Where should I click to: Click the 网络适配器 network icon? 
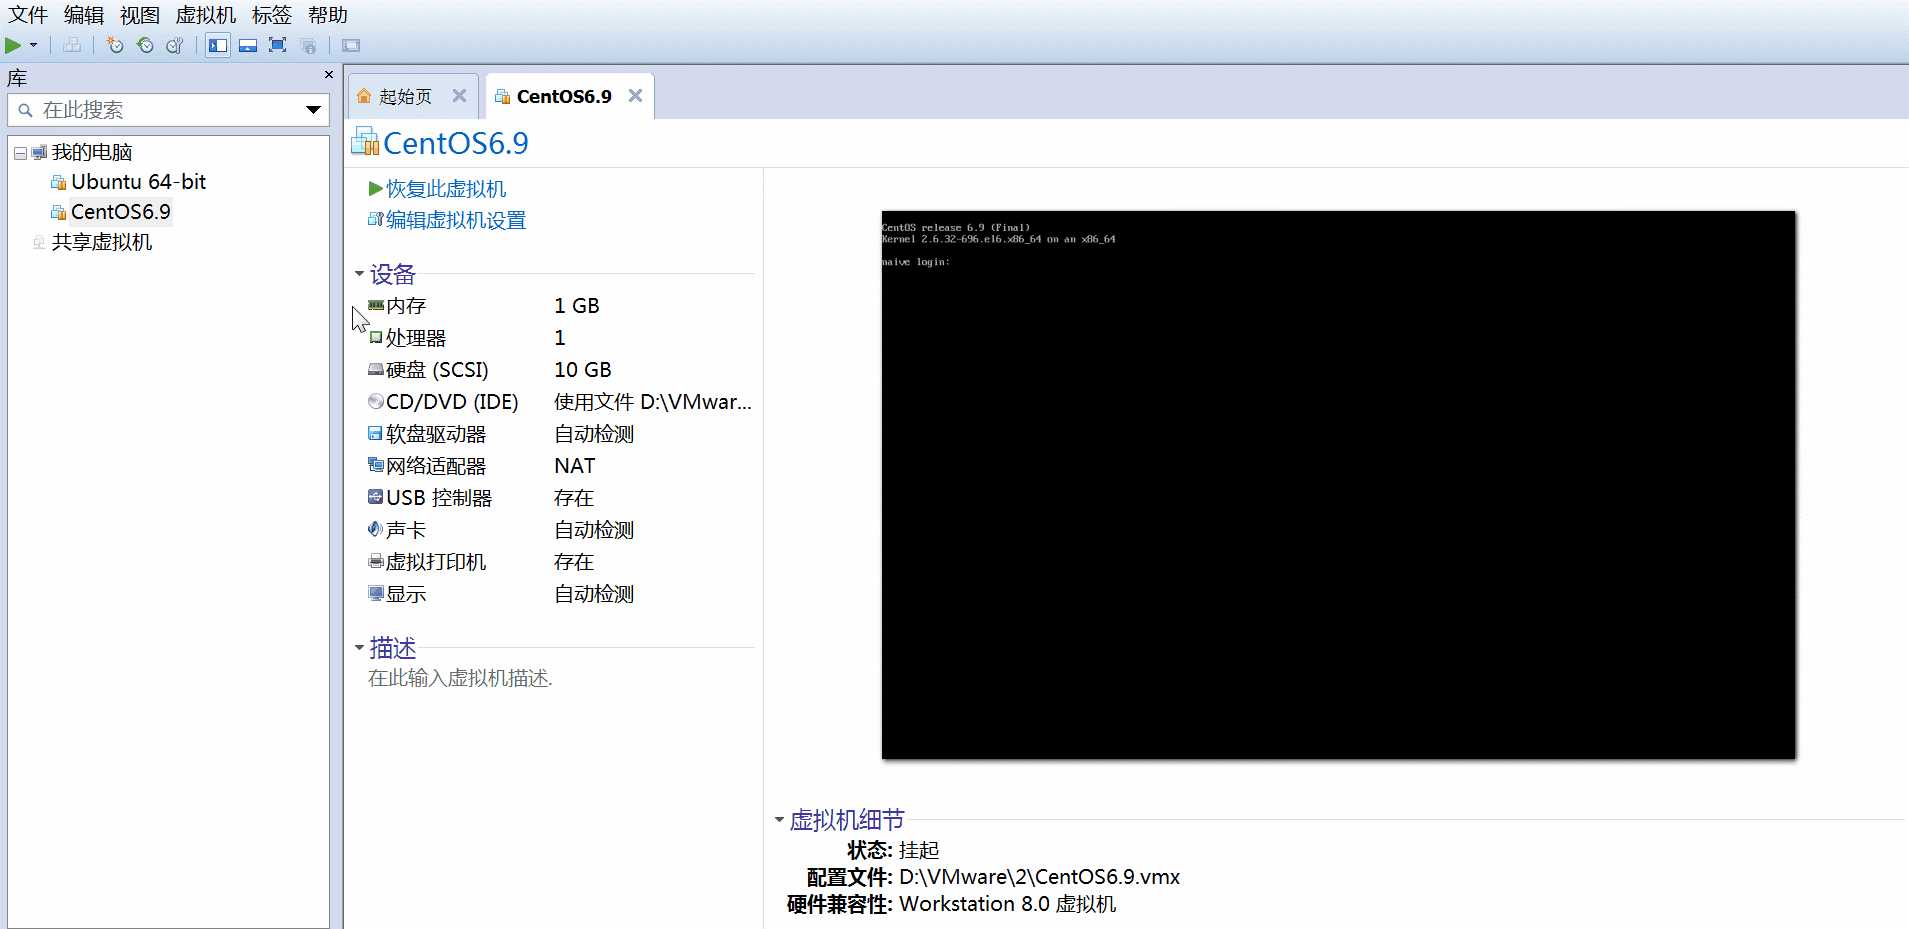[x=376, y=465]
